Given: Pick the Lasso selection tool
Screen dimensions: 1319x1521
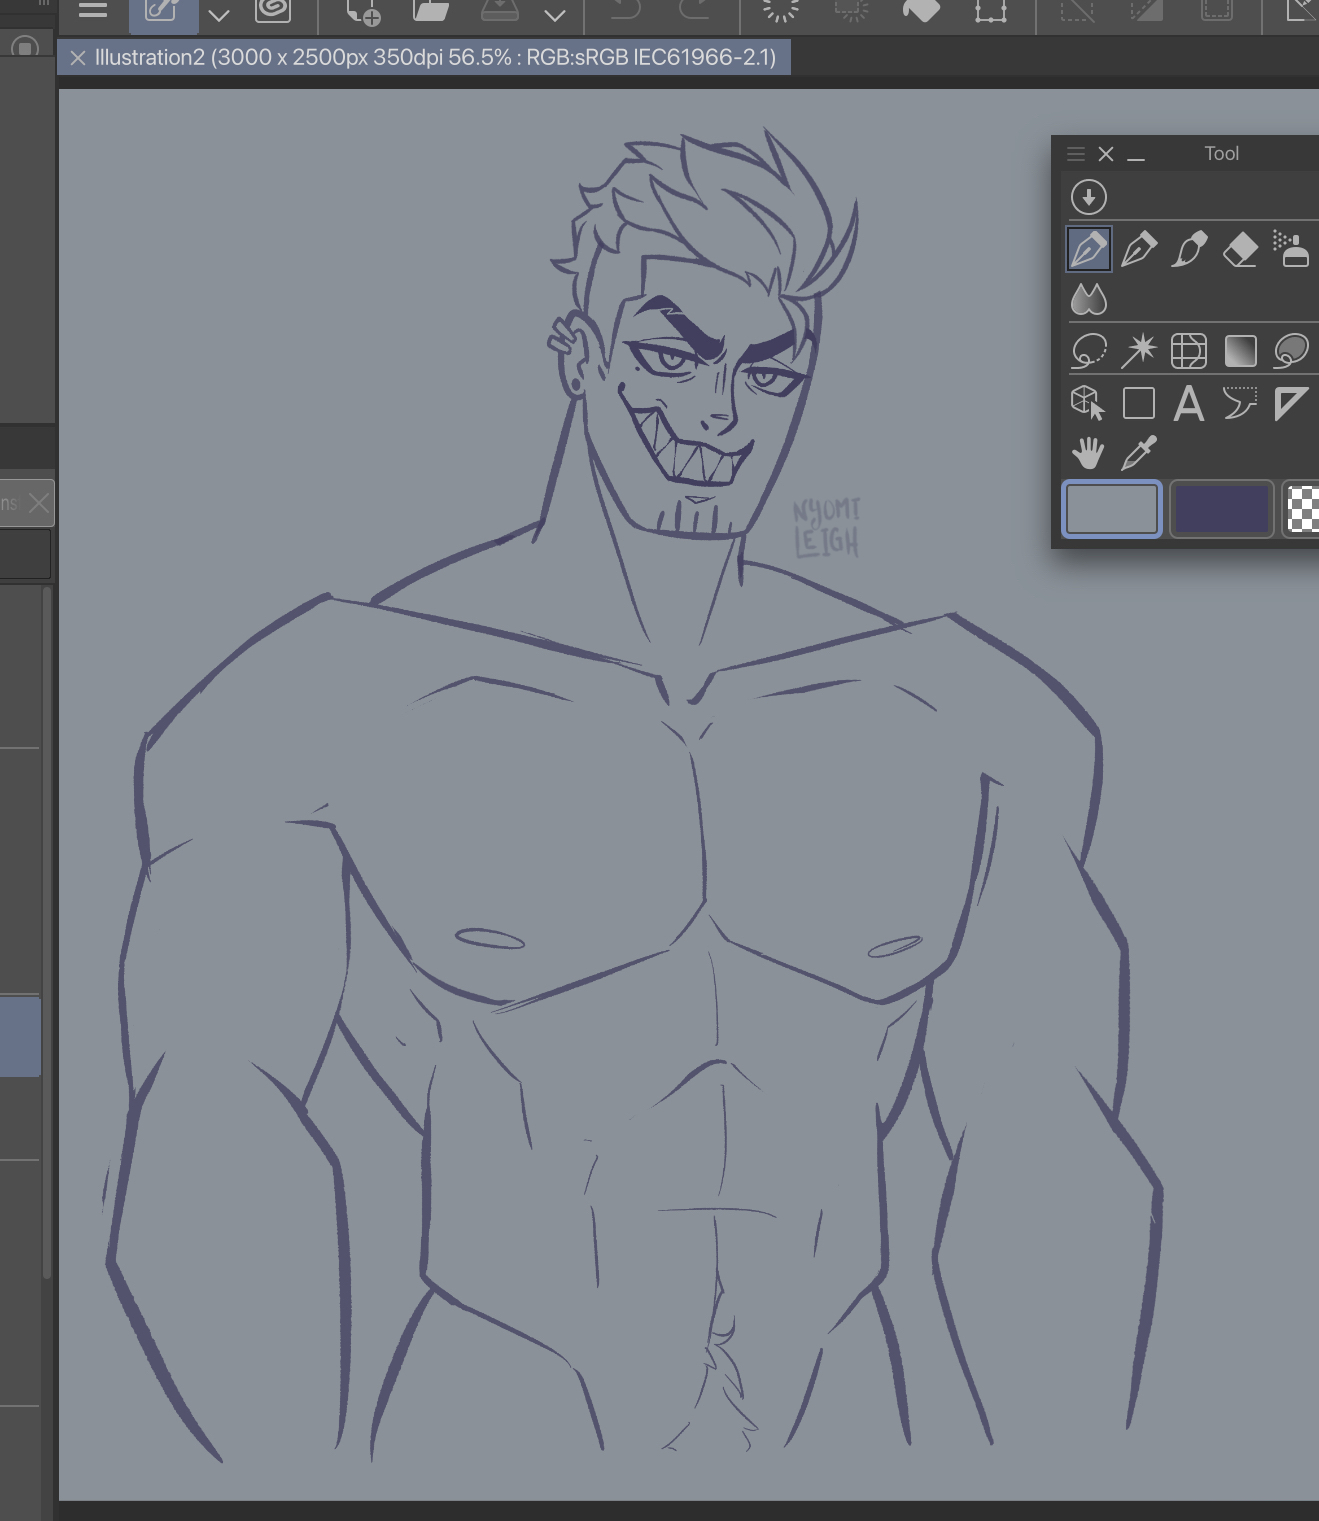Looking at the screenshot, I should pos(1088,351).
